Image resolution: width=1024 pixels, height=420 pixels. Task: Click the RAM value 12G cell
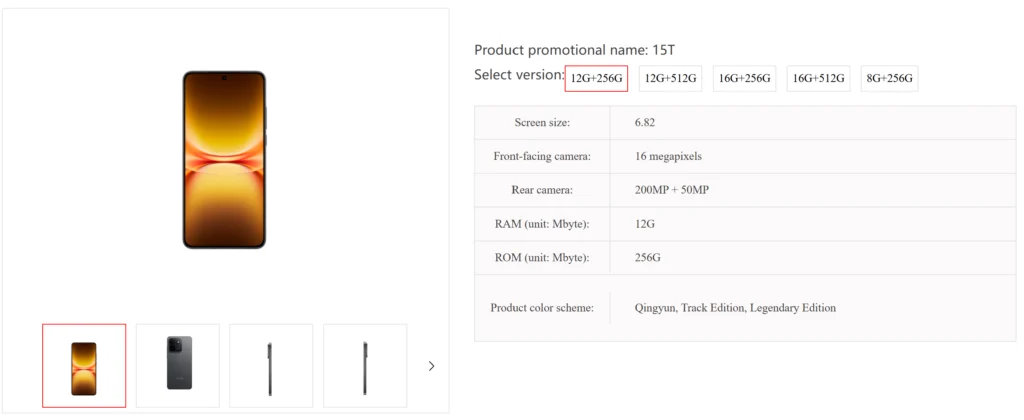point(813,224)
